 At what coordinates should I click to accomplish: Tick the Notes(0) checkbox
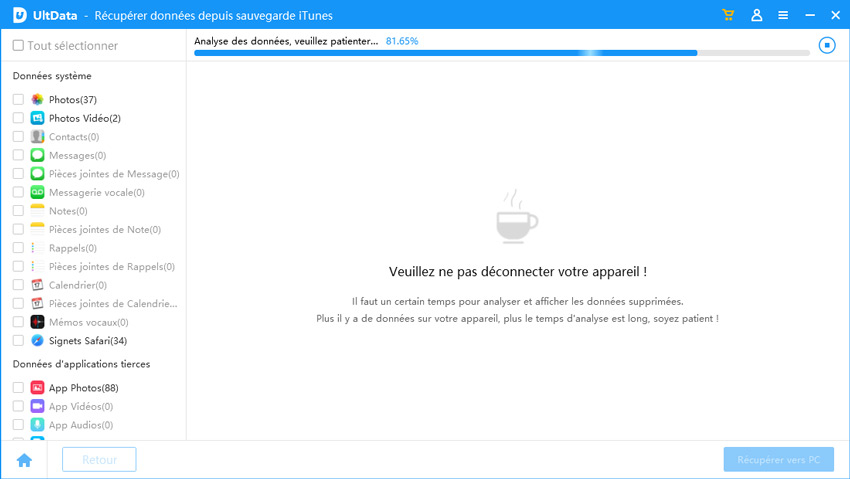click(x=18, y=210)
